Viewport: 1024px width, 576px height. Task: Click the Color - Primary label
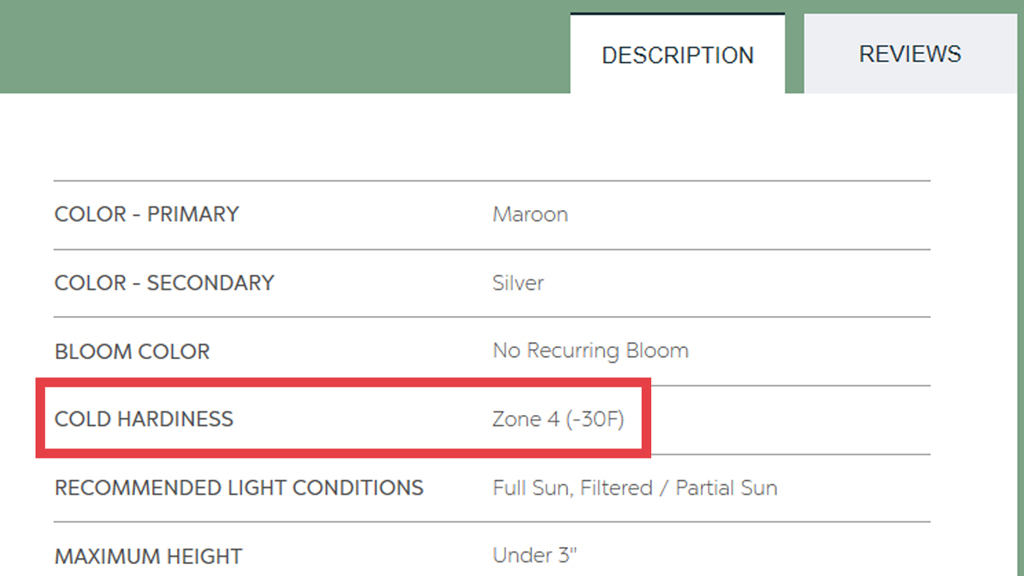pyautogui.click(x=147, y=214)
